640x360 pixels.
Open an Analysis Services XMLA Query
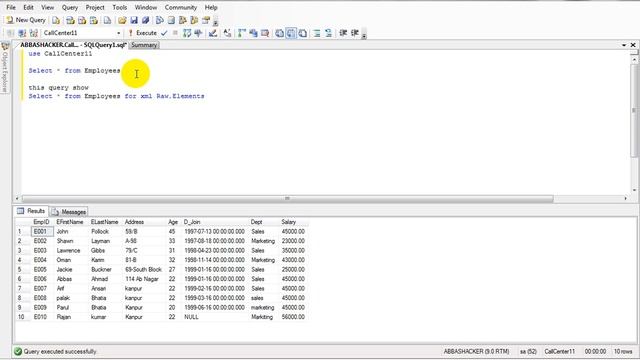pos(94,20)
